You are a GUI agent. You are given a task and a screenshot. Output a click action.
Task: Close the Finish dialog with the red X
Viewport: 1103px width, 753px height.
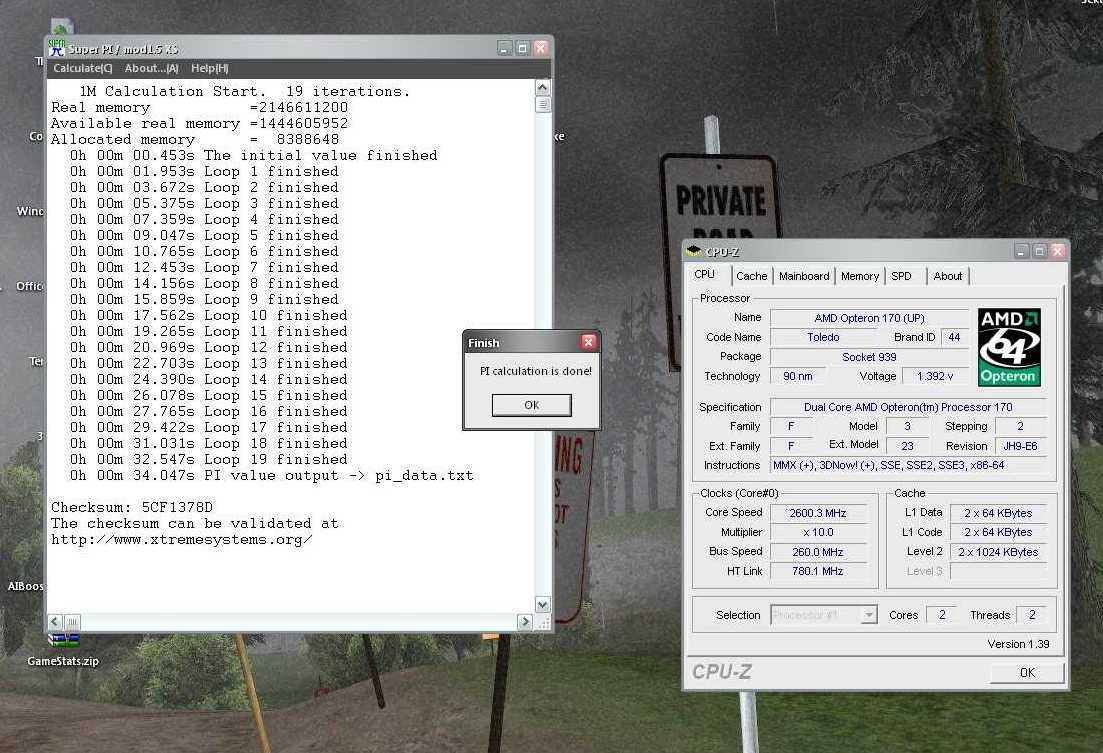tap(588, 342)
